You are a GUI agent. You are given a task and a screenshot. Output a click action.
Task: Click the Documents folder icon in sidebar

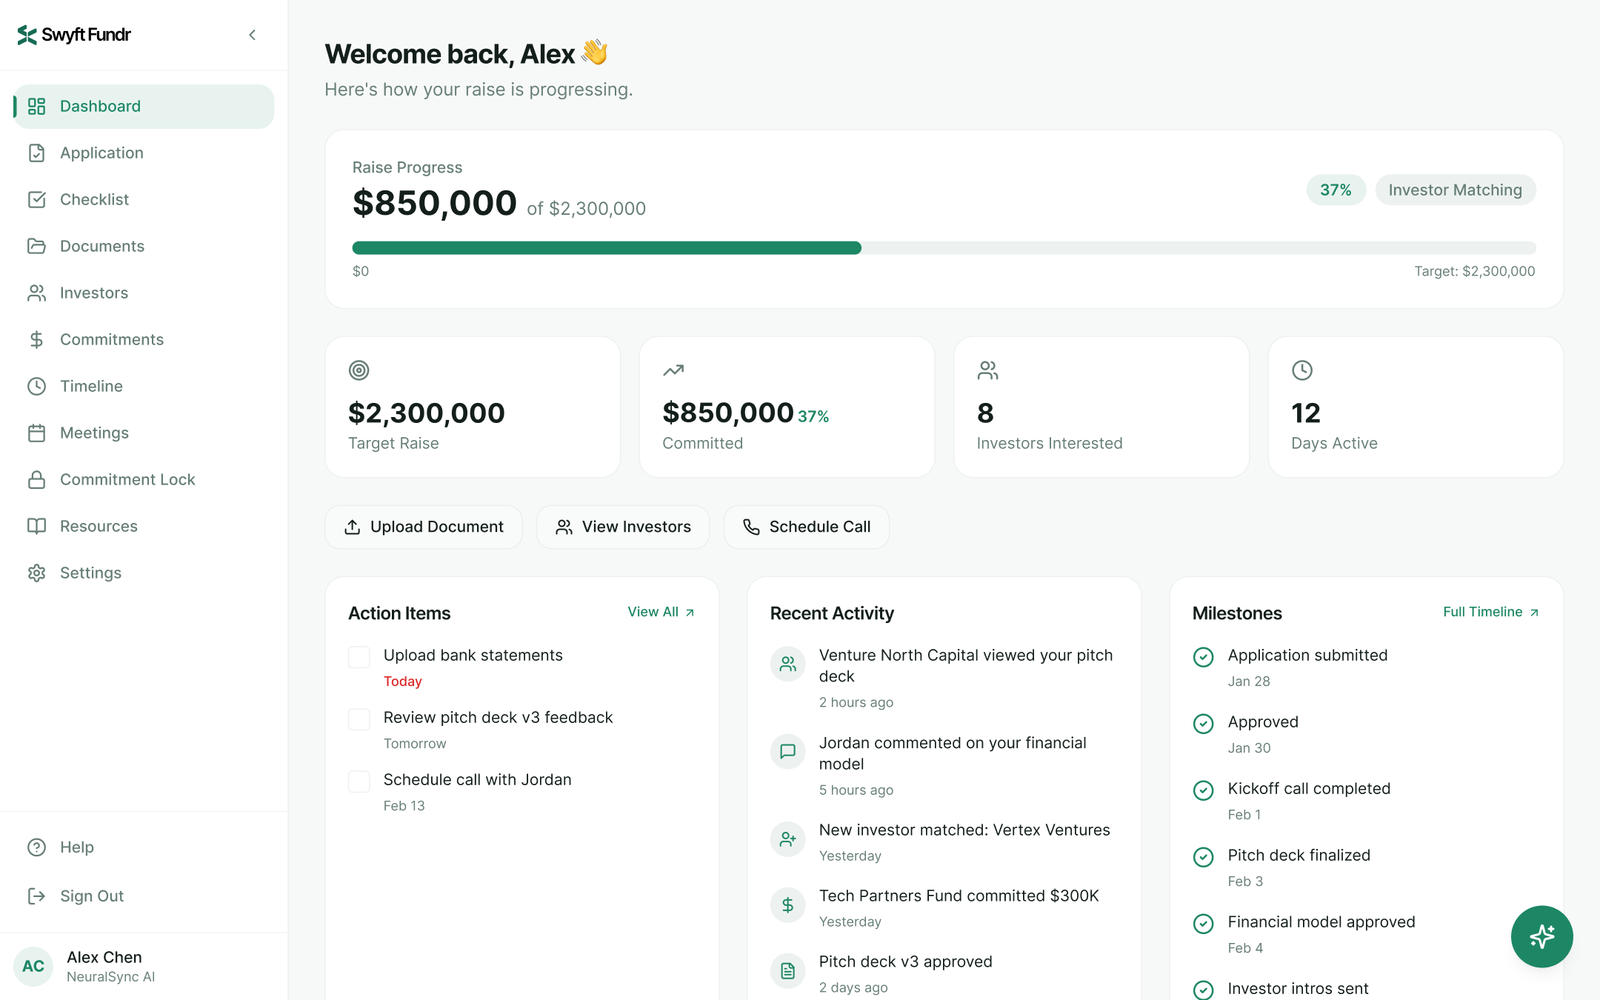tap(37, 246)
